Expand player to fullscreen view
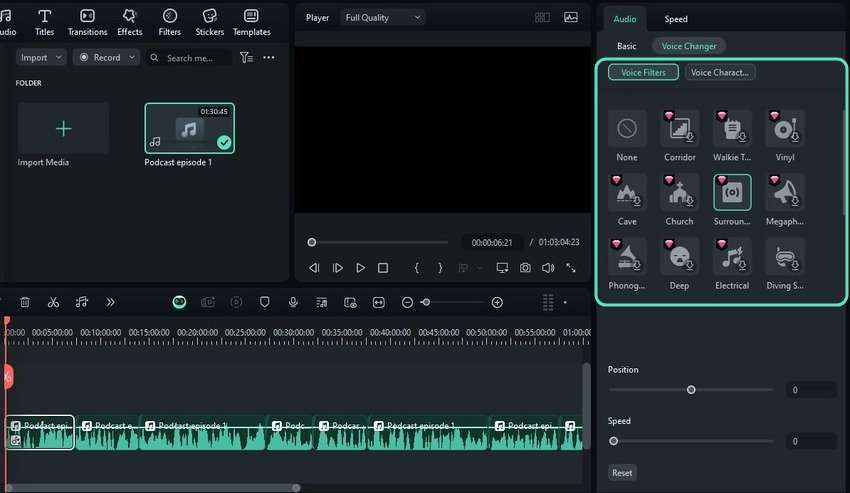The image size is (850, 493). point(571,268)
